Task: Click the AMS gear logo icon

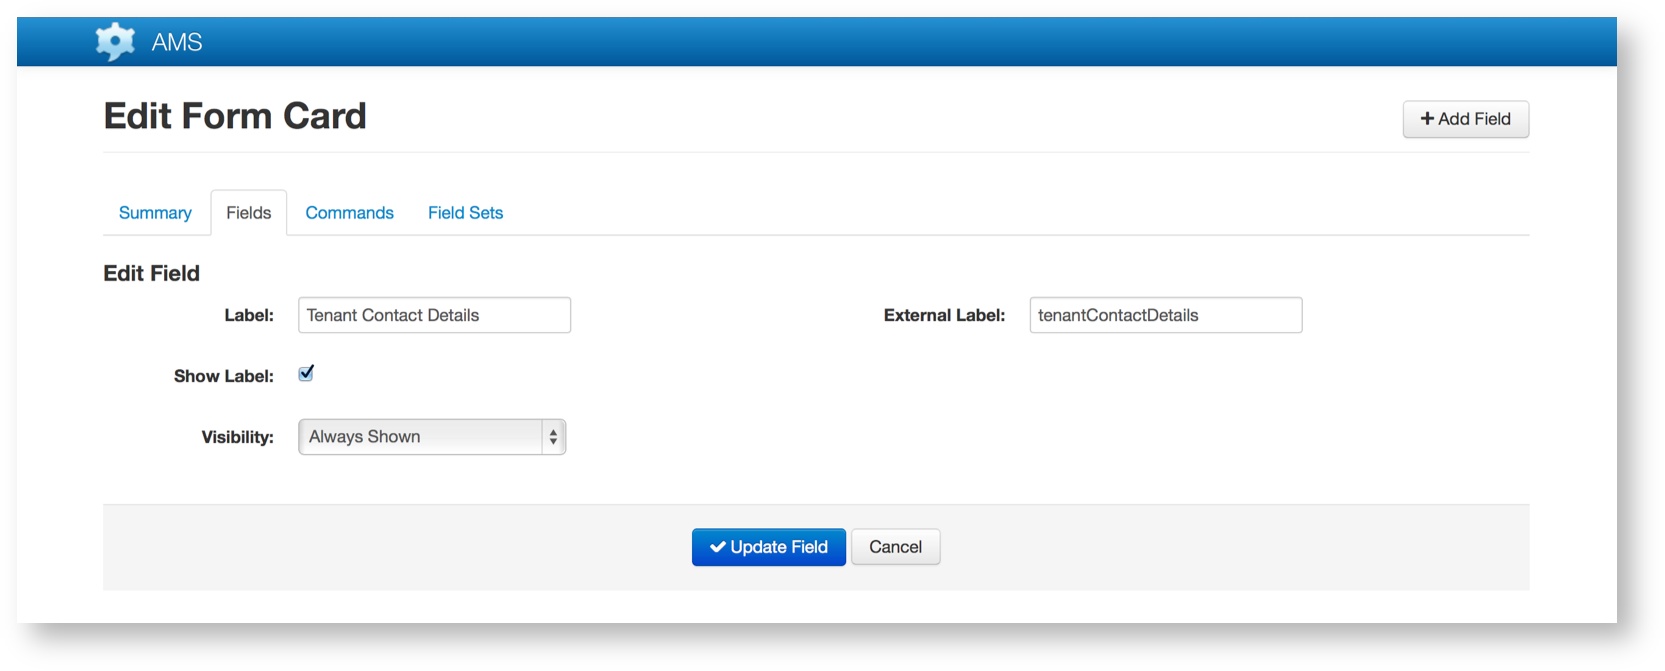Action: [115, 42]
